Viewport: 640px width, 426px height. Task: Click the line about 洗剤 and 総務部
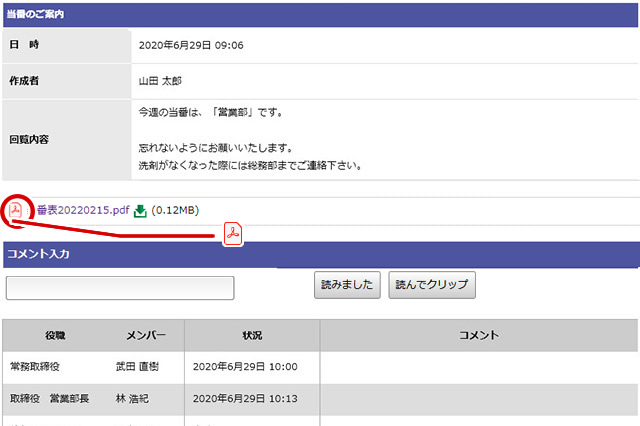coord(250,166)
